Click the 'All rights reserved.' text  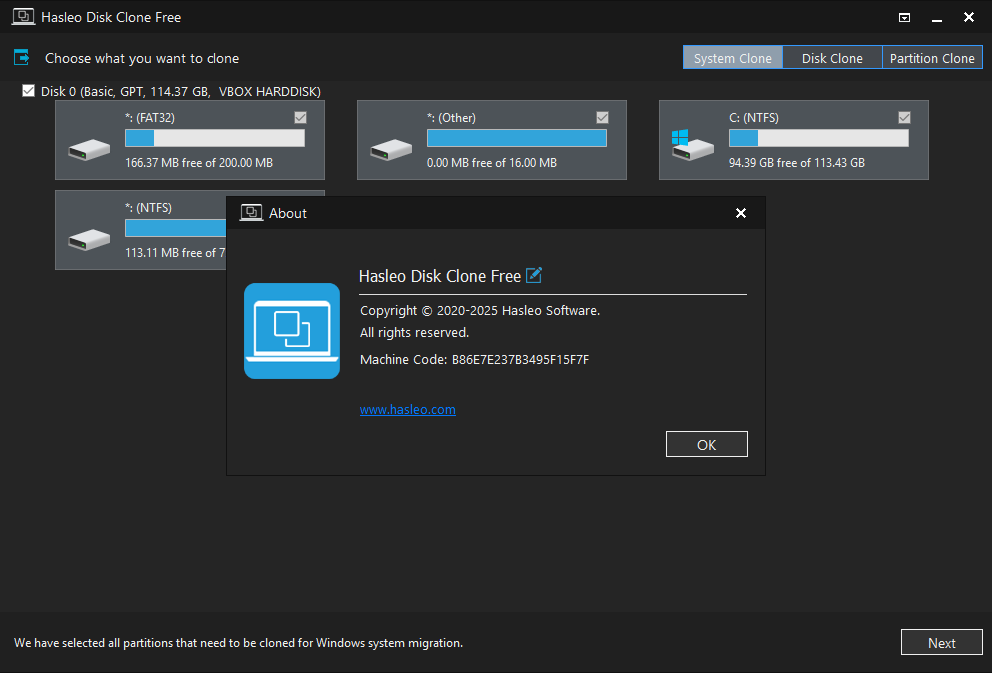coord(414,333)
